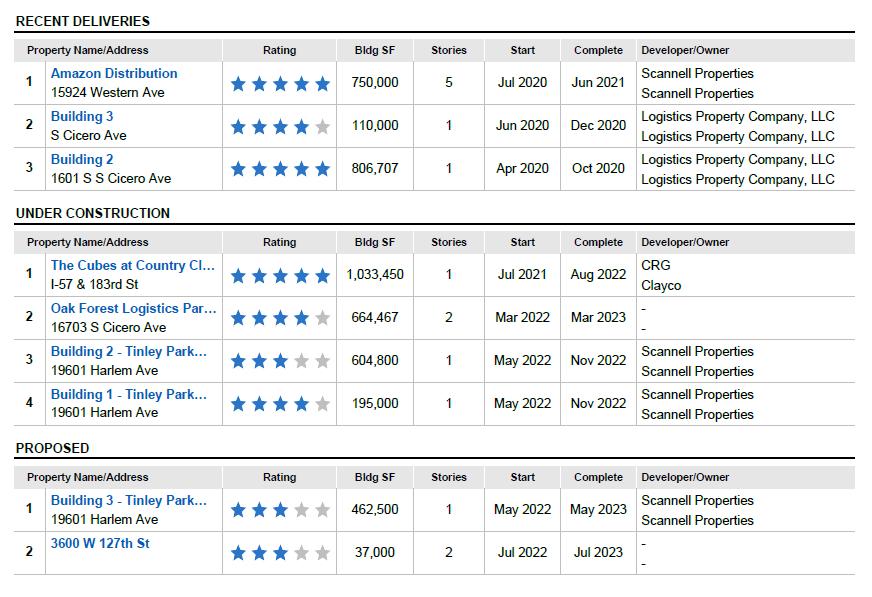Viewport: 872px width, 597px height.
Task: Click Amazon Distribution's five-star rating
Action: (x=280, y=84)
